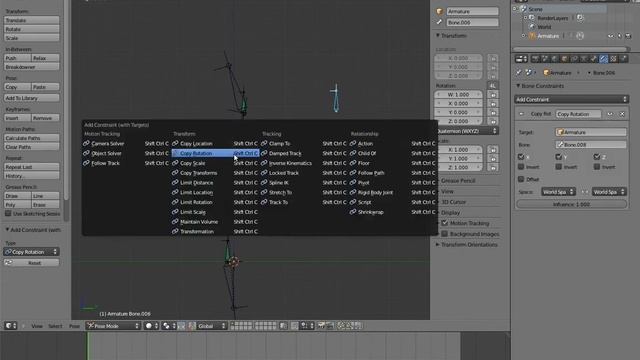Toggle Use Sketching Sessions checkbox
This screenshot has height=360, width=640.
coord(8,213)
